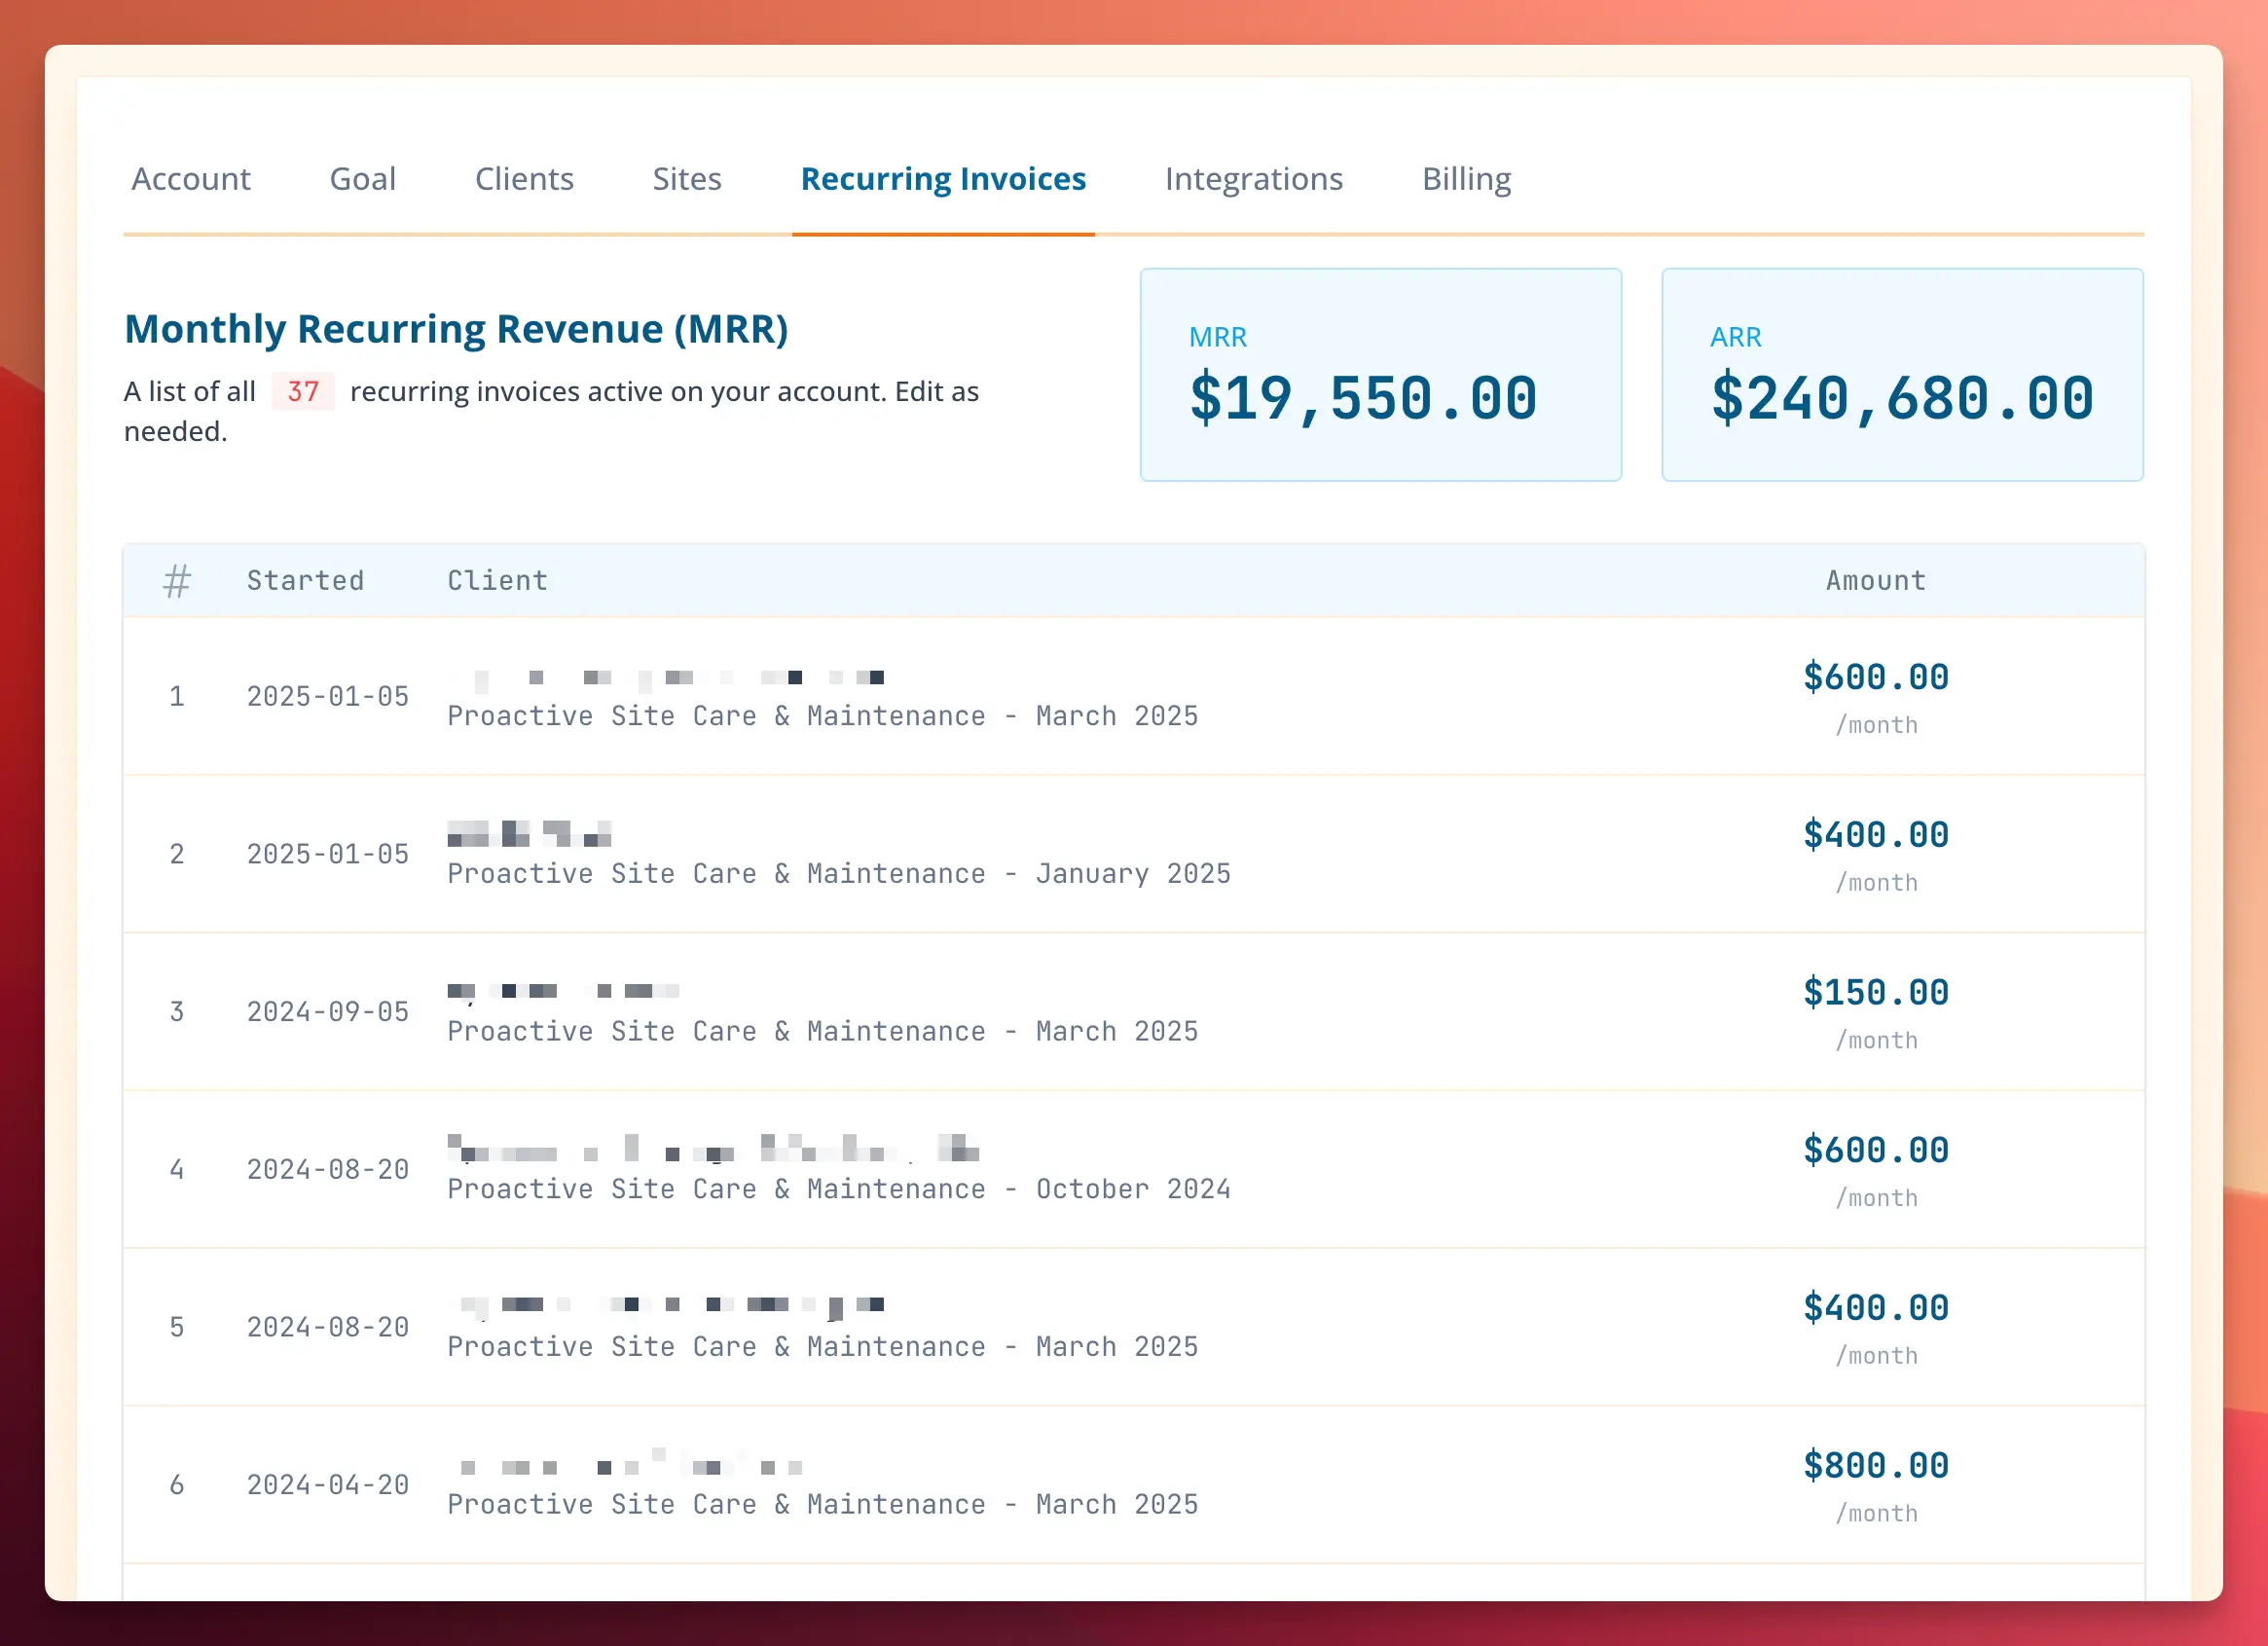Open row 5 invoice description March 2025
This screenshot has width=2268, height=1646.
[x=822, y=1347]
